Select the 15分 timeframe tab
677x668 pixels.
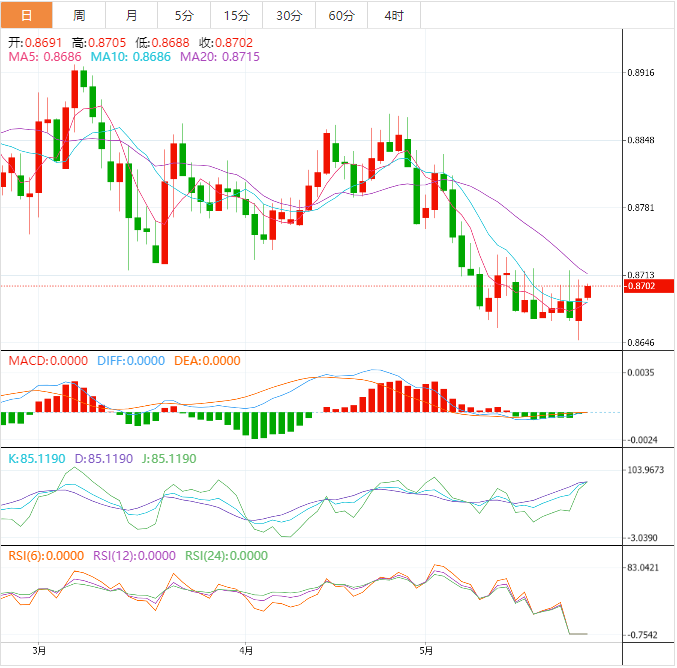coord(236,15)
